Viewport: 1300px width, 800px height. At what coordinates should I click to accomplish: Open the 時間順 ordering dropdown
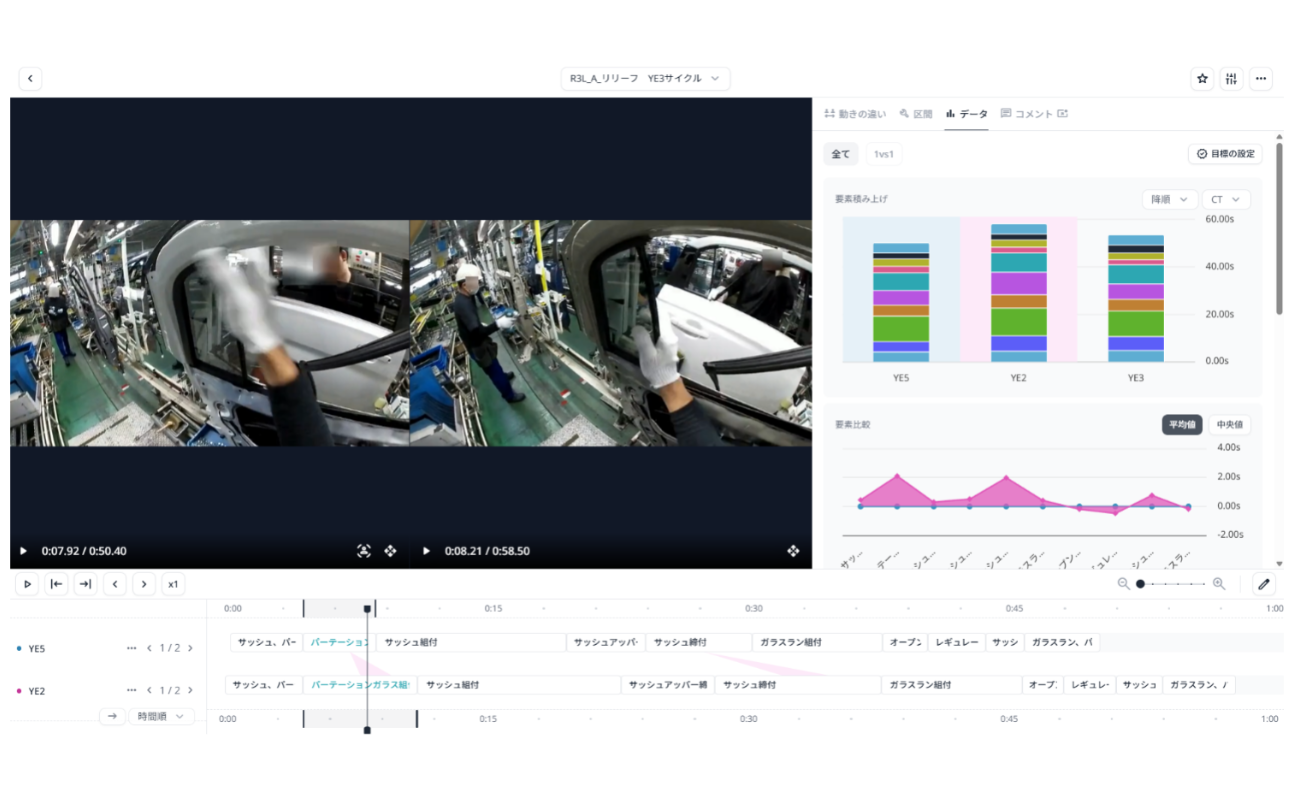[161, 716]
